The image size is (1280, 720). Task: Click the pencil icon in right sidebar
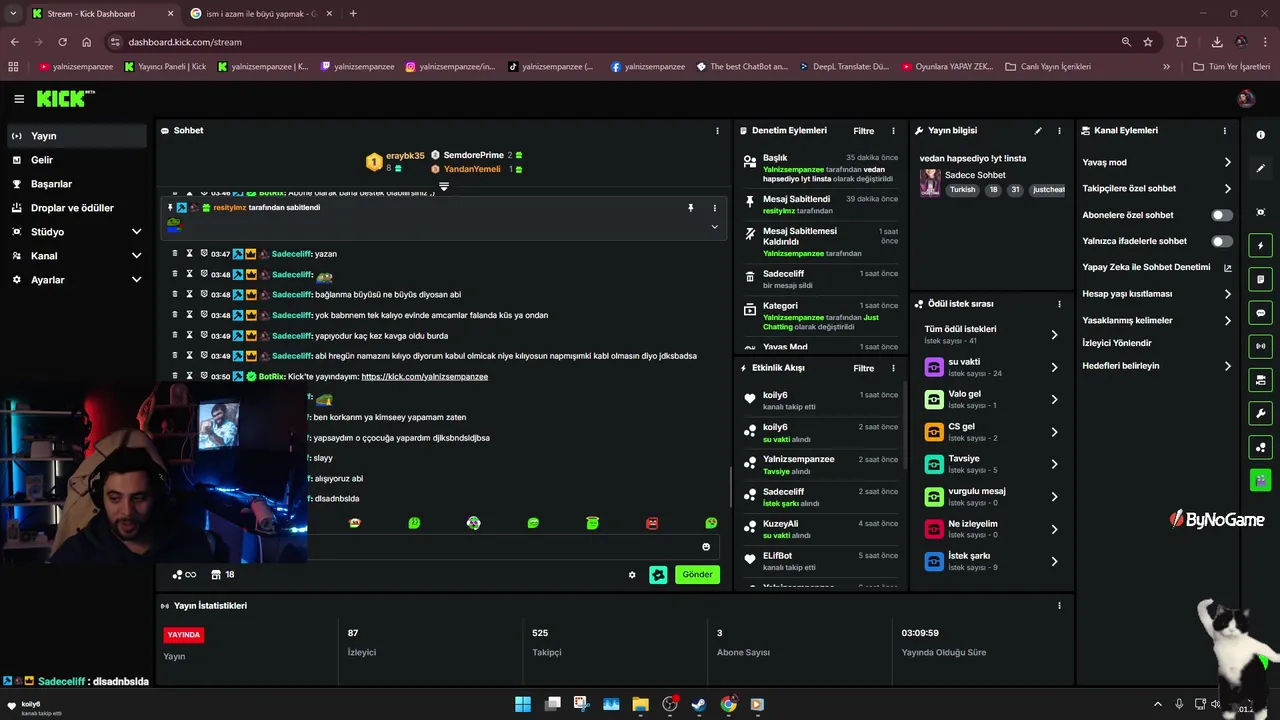[1260, 168]
